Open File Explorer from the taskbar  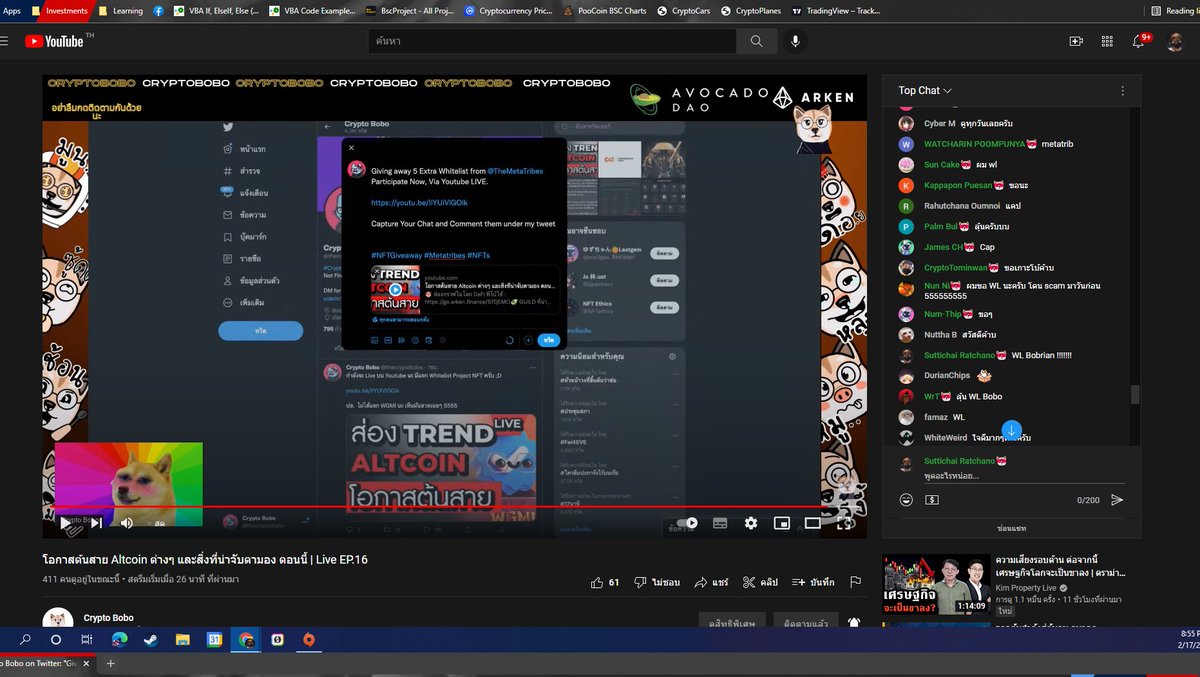pyautogui.click(x=183, y=640)
